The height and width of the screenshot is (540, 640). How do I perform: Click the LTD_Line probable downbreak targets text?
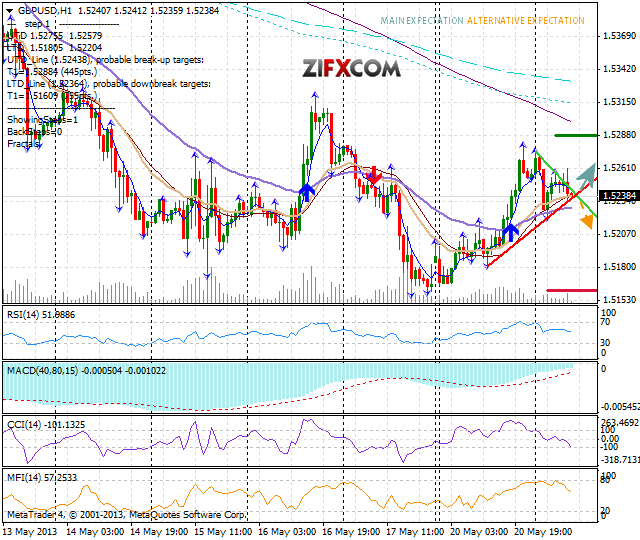[109, 84]
